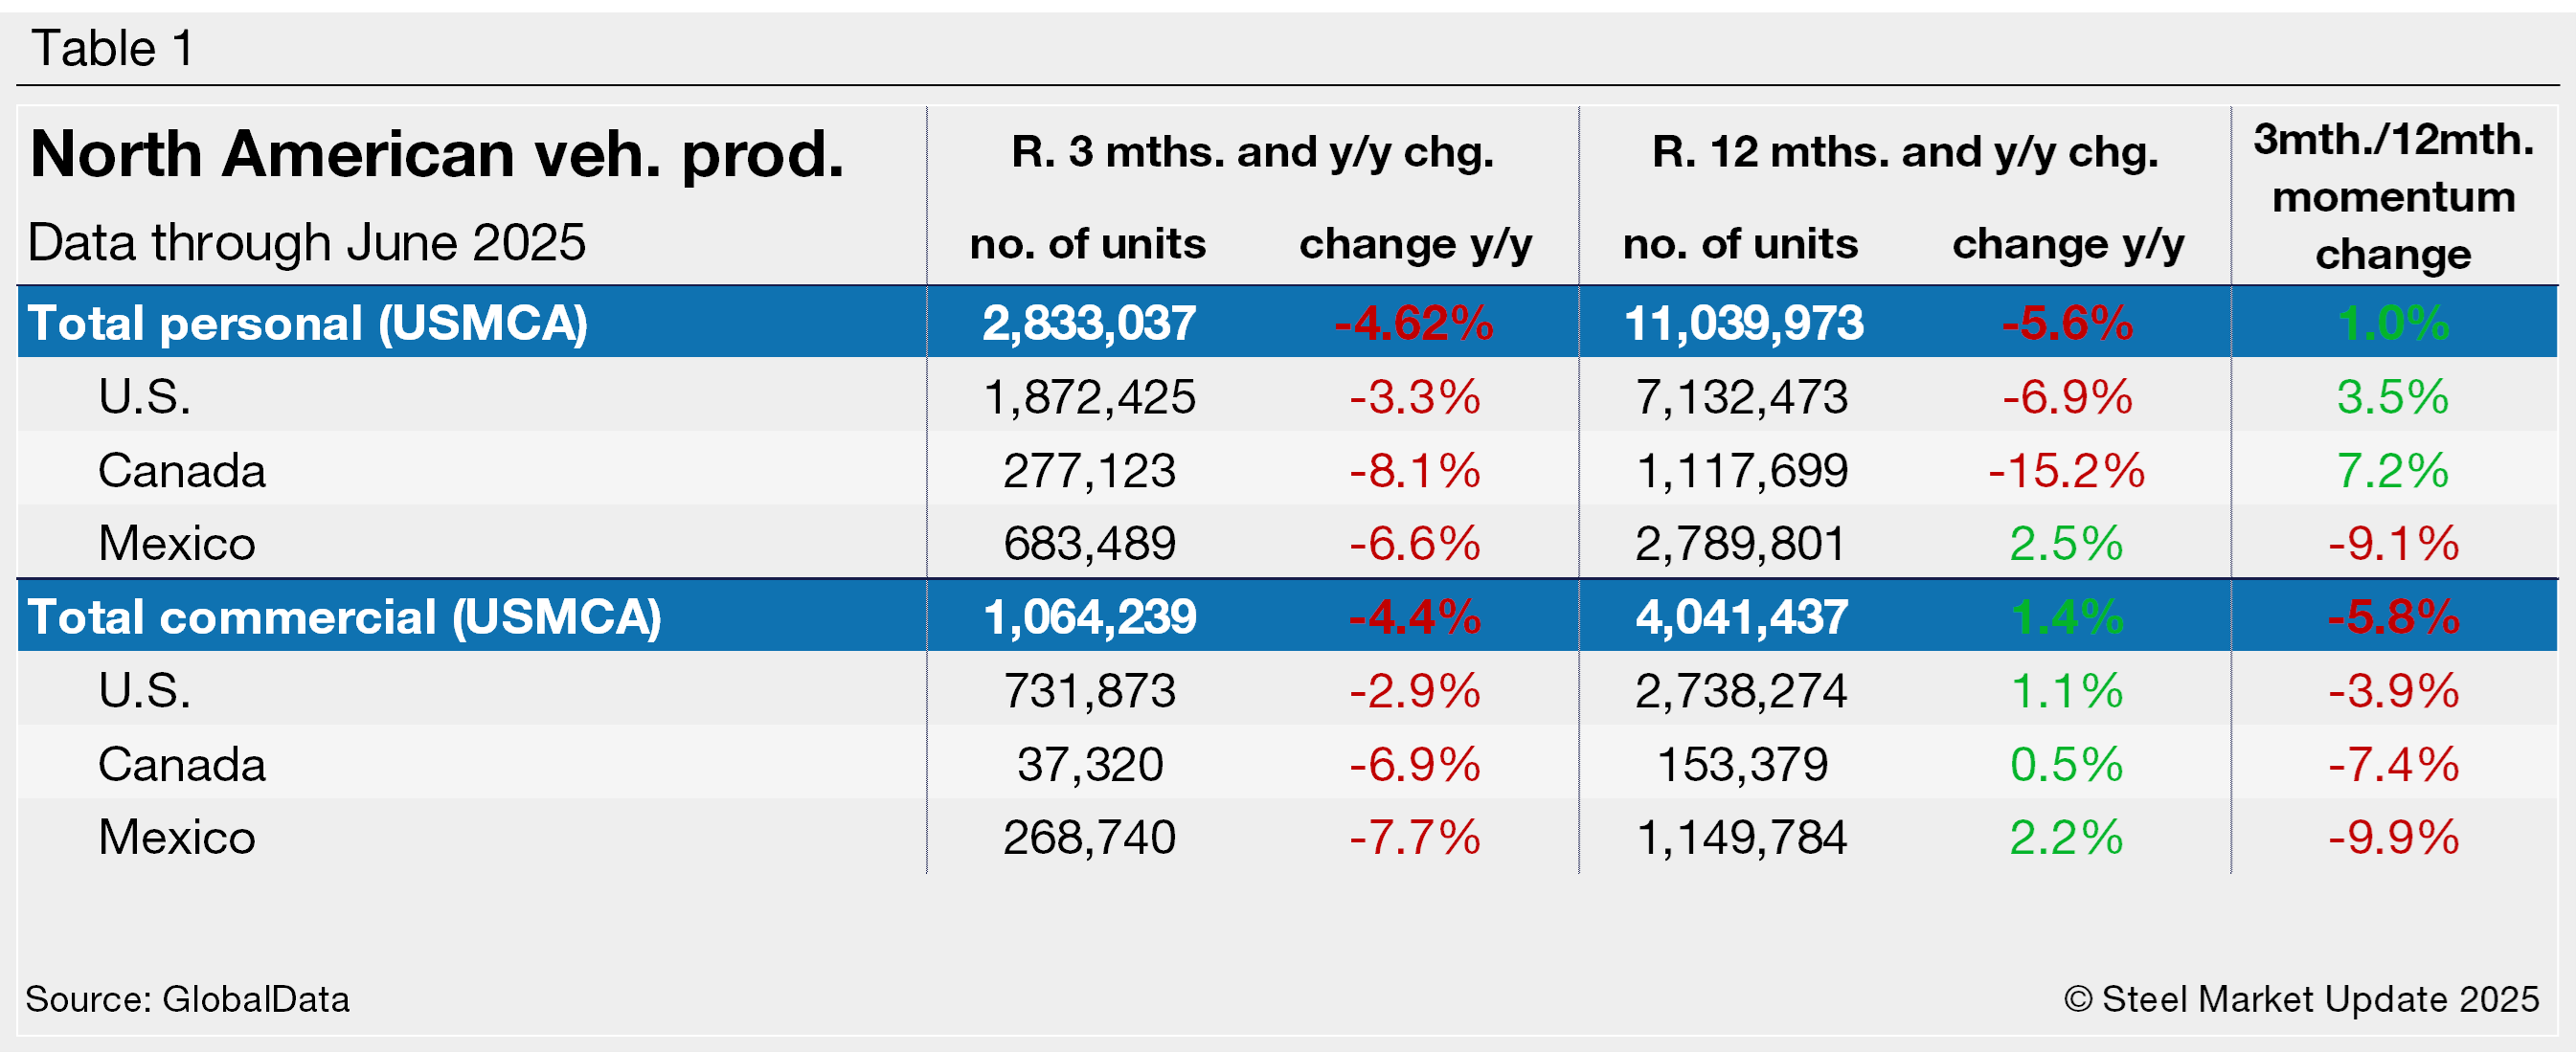Click the 1,872,425 U.S. personal units cell
The width and height of the screenshot is (2576, 1052).
coord(1089,397)
